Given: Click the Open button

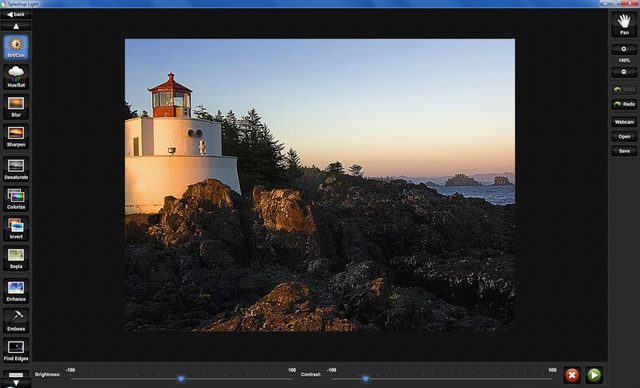Looking at the screenshot, I should click(x=624, y=137).
